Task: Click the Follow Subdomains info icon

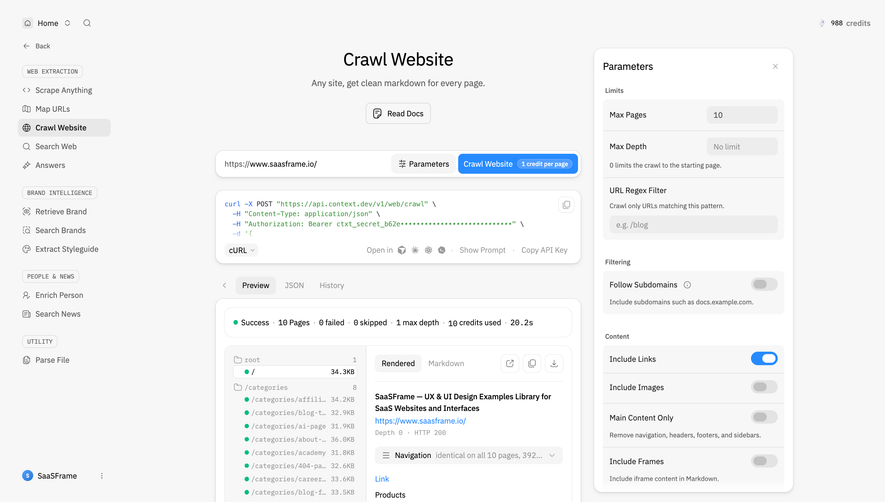Action: pos(687,285)
